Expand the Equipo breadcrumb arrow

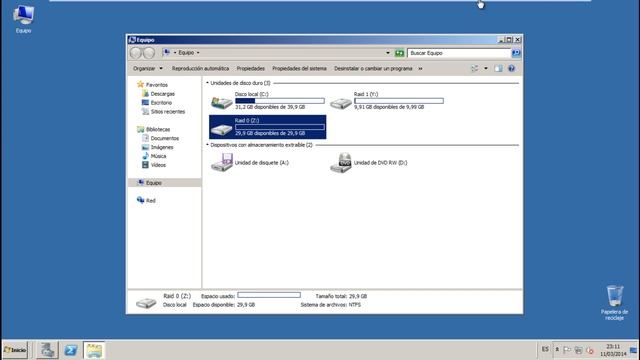click(x=198, y=53)
